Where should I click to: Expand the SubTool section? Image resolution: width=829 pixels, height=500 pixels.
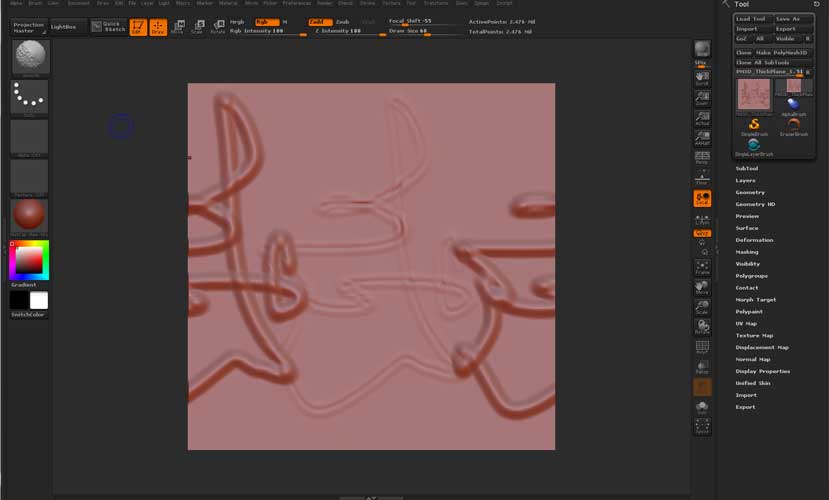(x=747, y=169)
